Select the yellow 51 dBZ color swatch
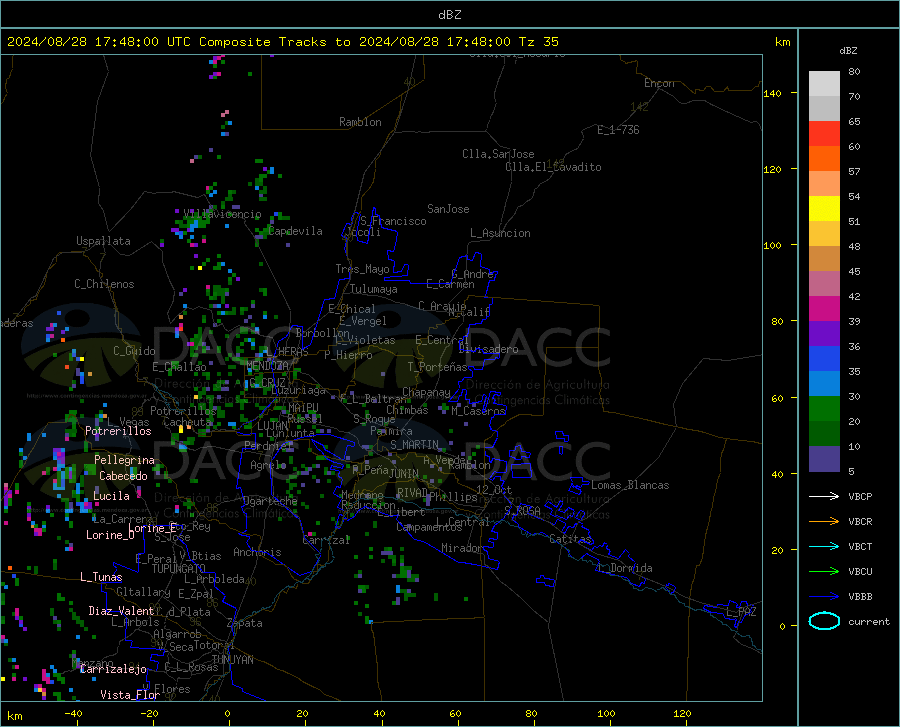 click(824, 209)
